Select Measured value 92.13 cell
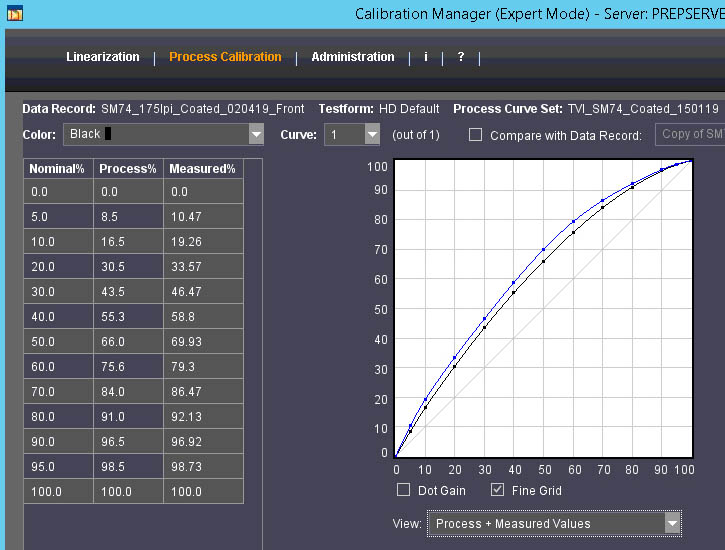This screenshot has height=550, width=725. click(203, 416)
